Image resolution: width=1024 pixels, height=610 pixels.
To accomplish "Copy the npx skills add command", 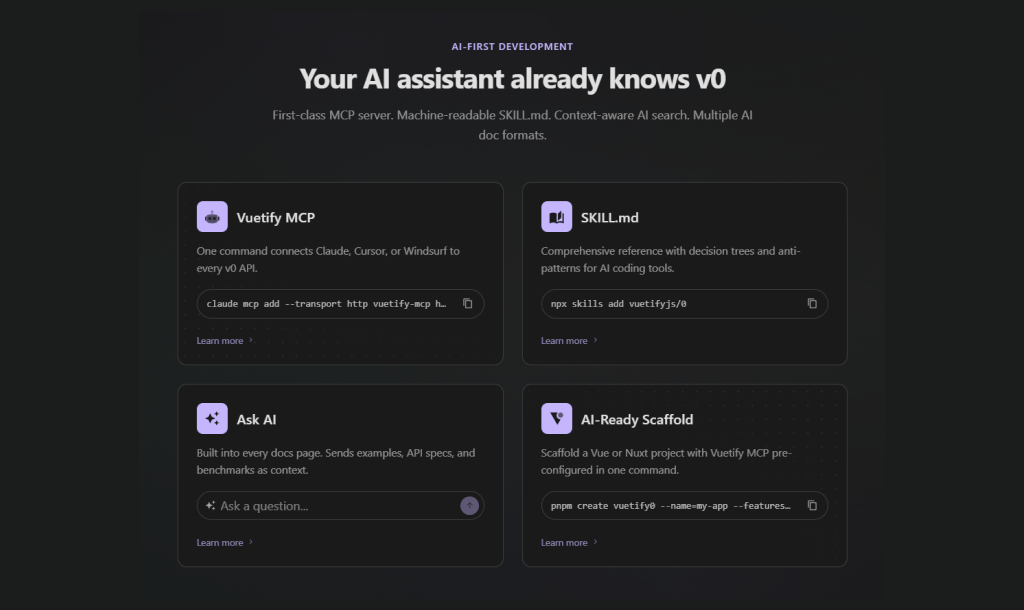I will (x=812, y=304).
